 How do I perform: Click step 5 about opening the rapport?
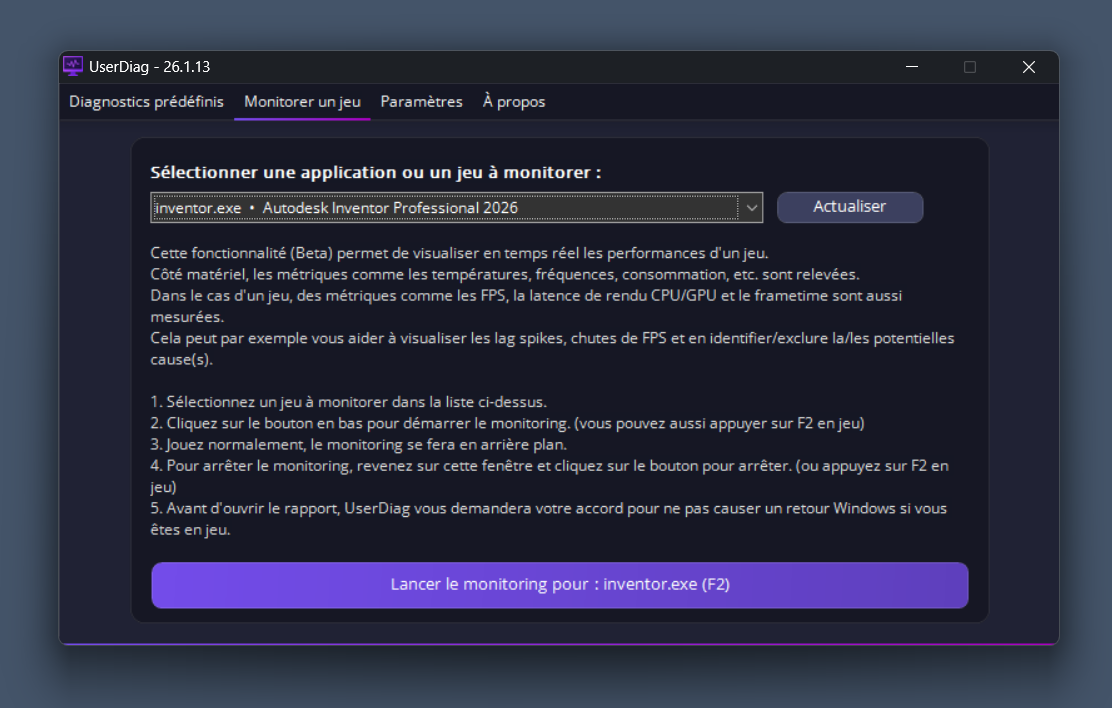tap(548, 508)
